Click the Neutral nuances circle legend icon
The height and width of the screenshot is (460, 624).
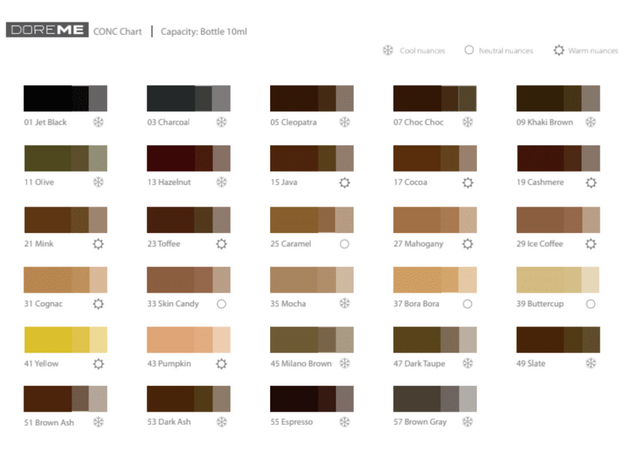468,50
